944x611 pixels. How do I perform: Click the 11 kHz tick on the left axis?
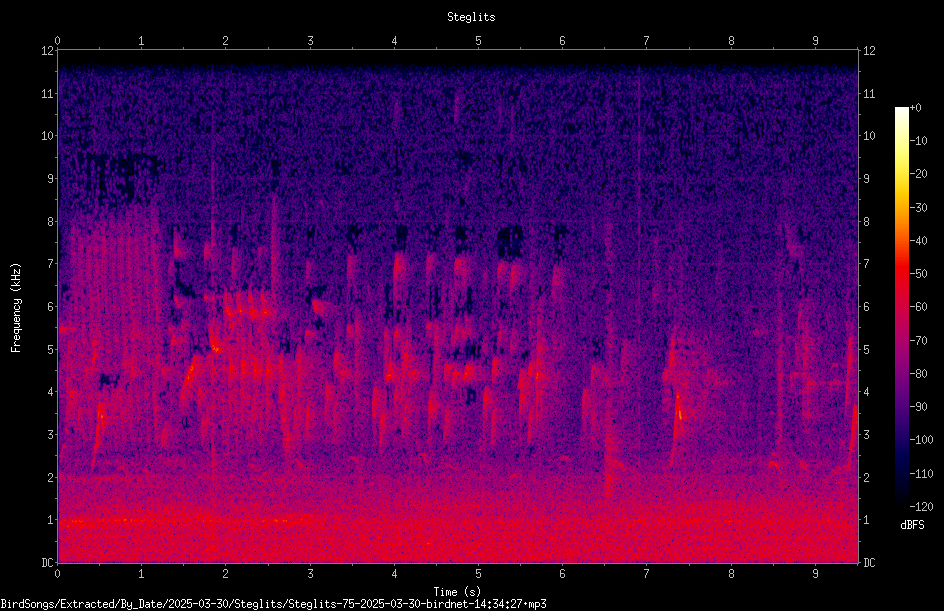(x=48, y=93)
